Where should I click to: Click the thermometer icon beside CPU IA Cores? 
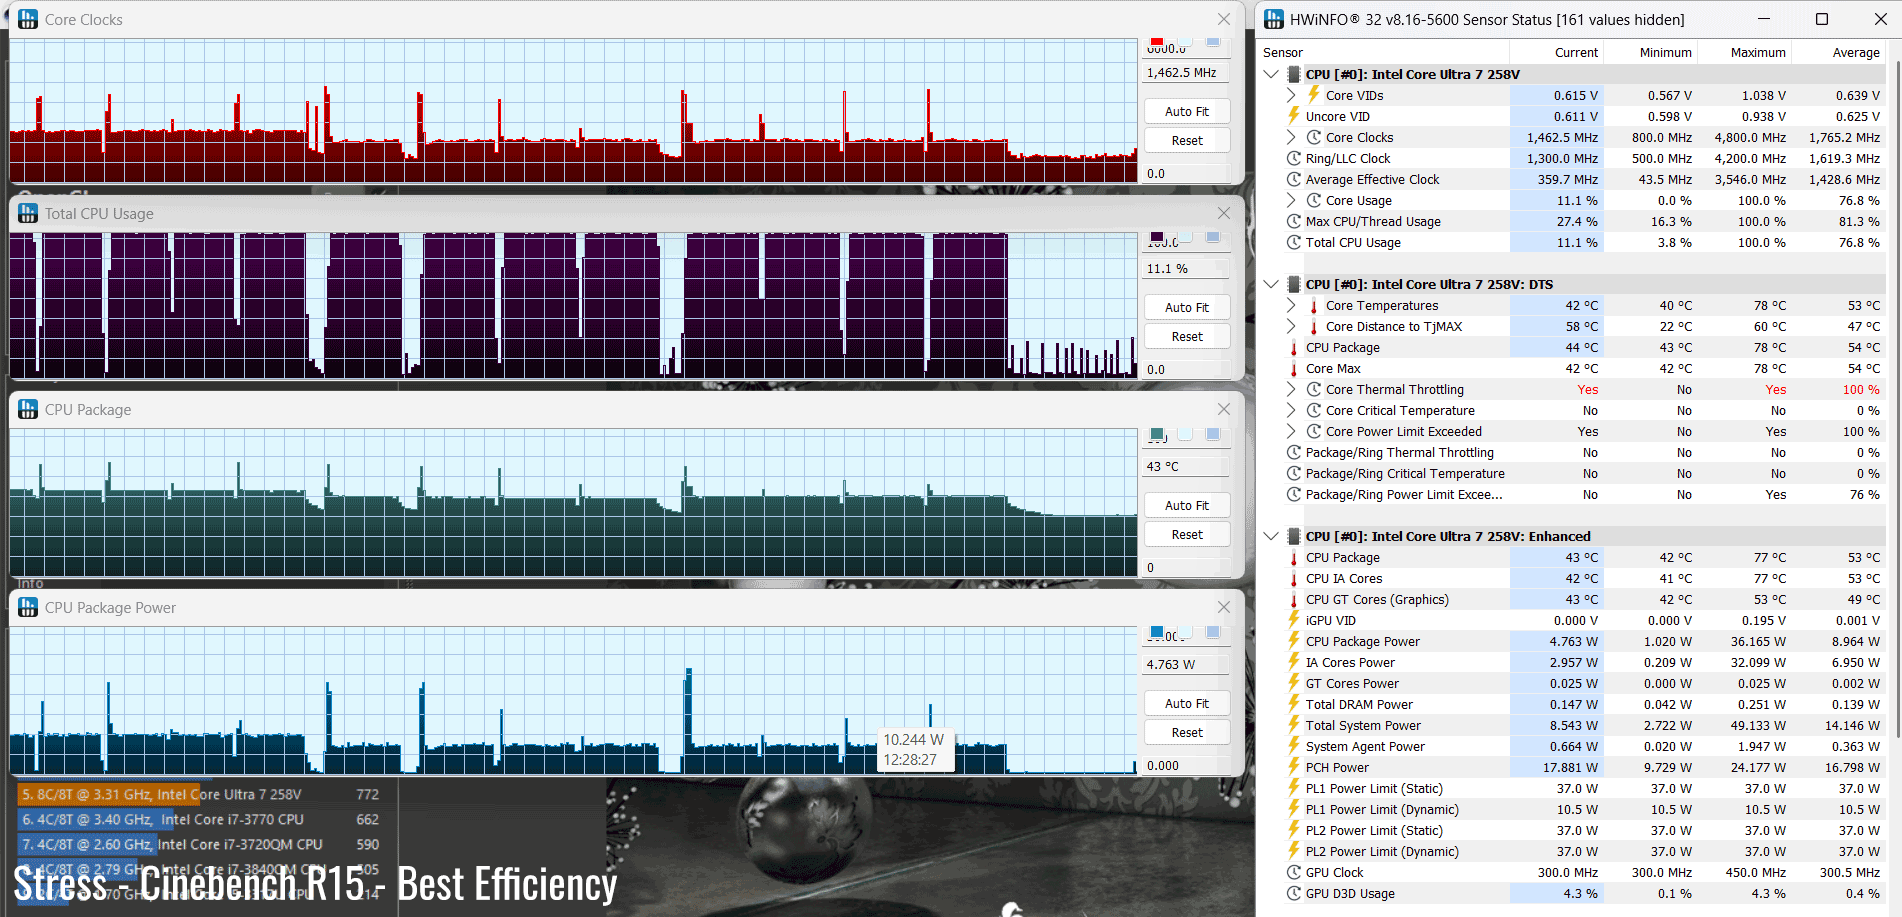tap(1294, 579)
